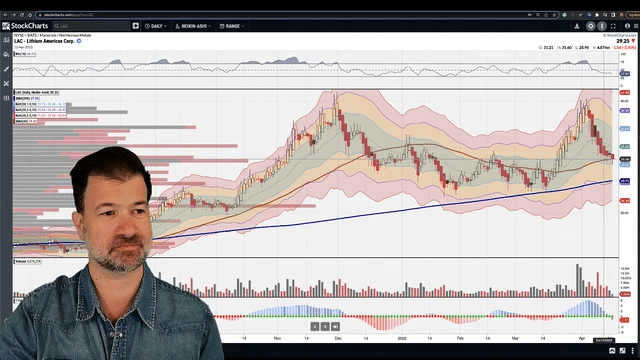
Task: Jump to latest bar button
Action: pyautogui.click(x=335, y=327)
